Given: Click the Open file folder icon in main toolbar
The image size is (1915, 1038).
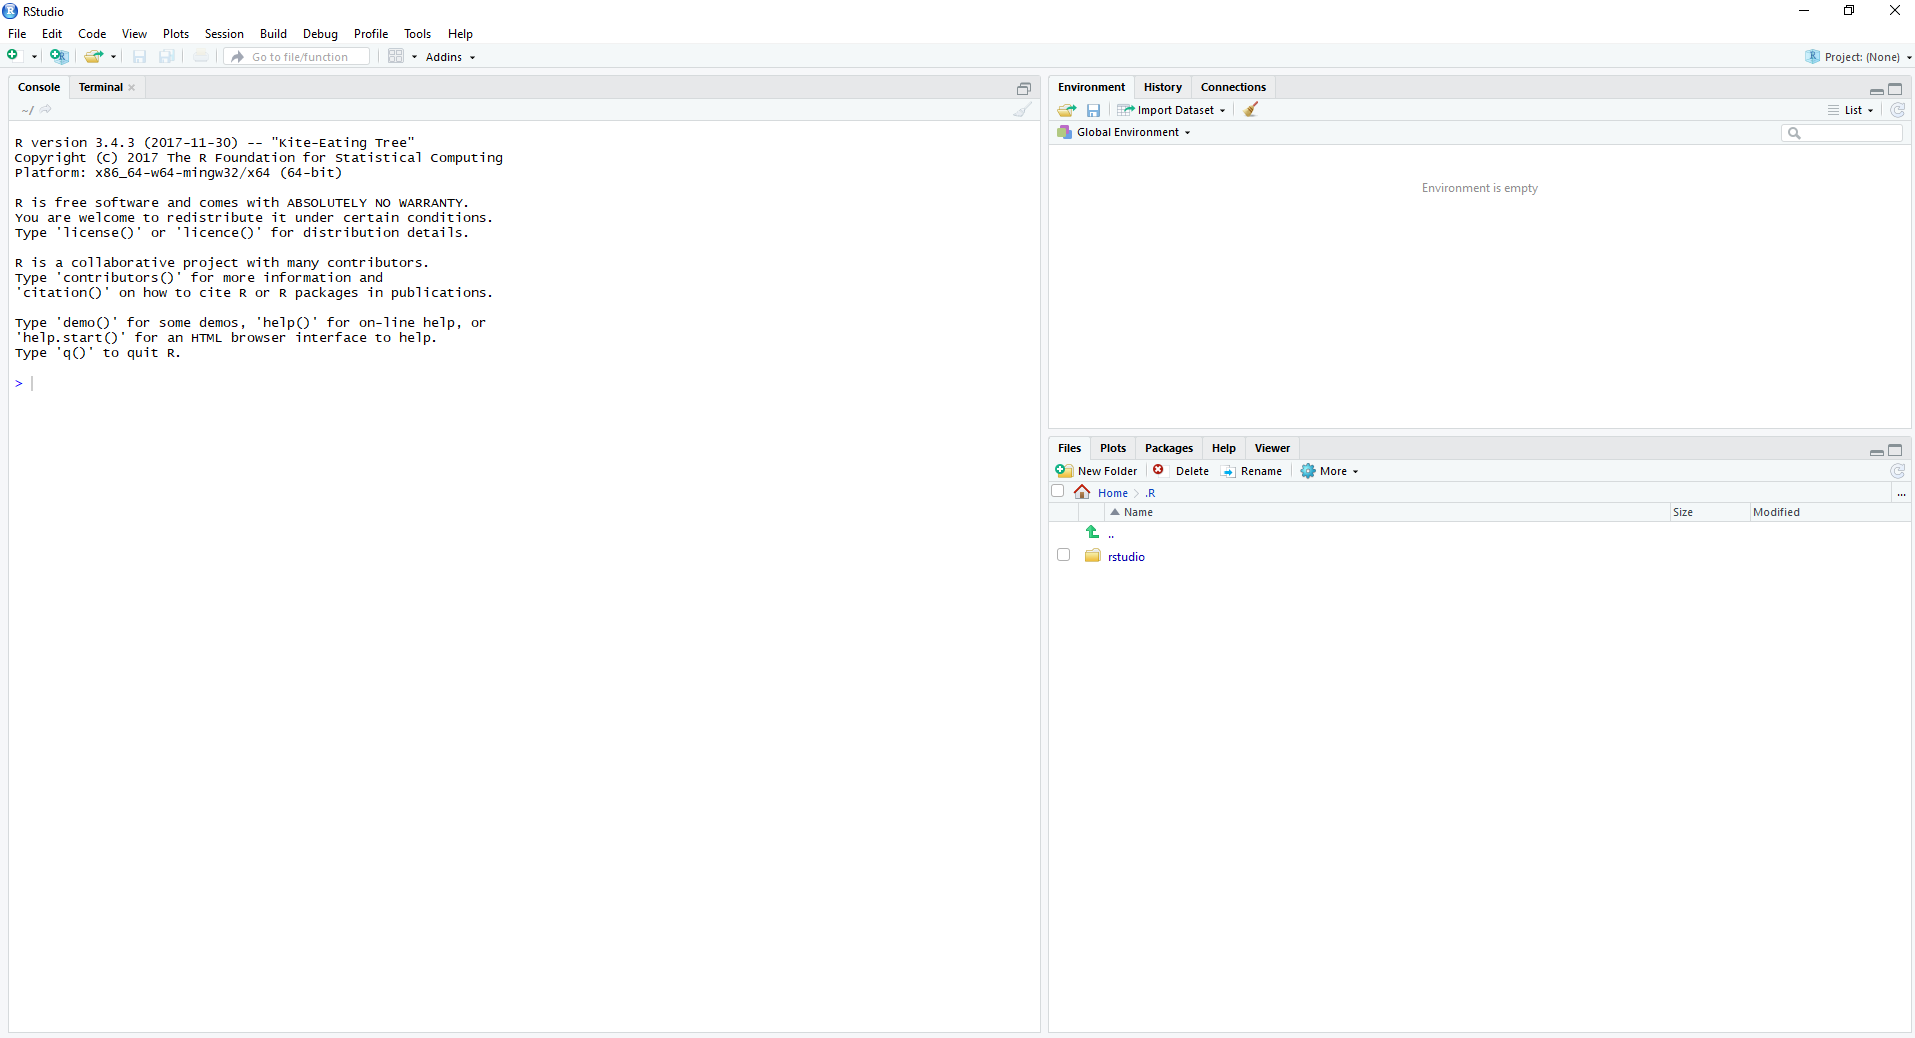Looking at the screenshot, I should click(93, 57).
